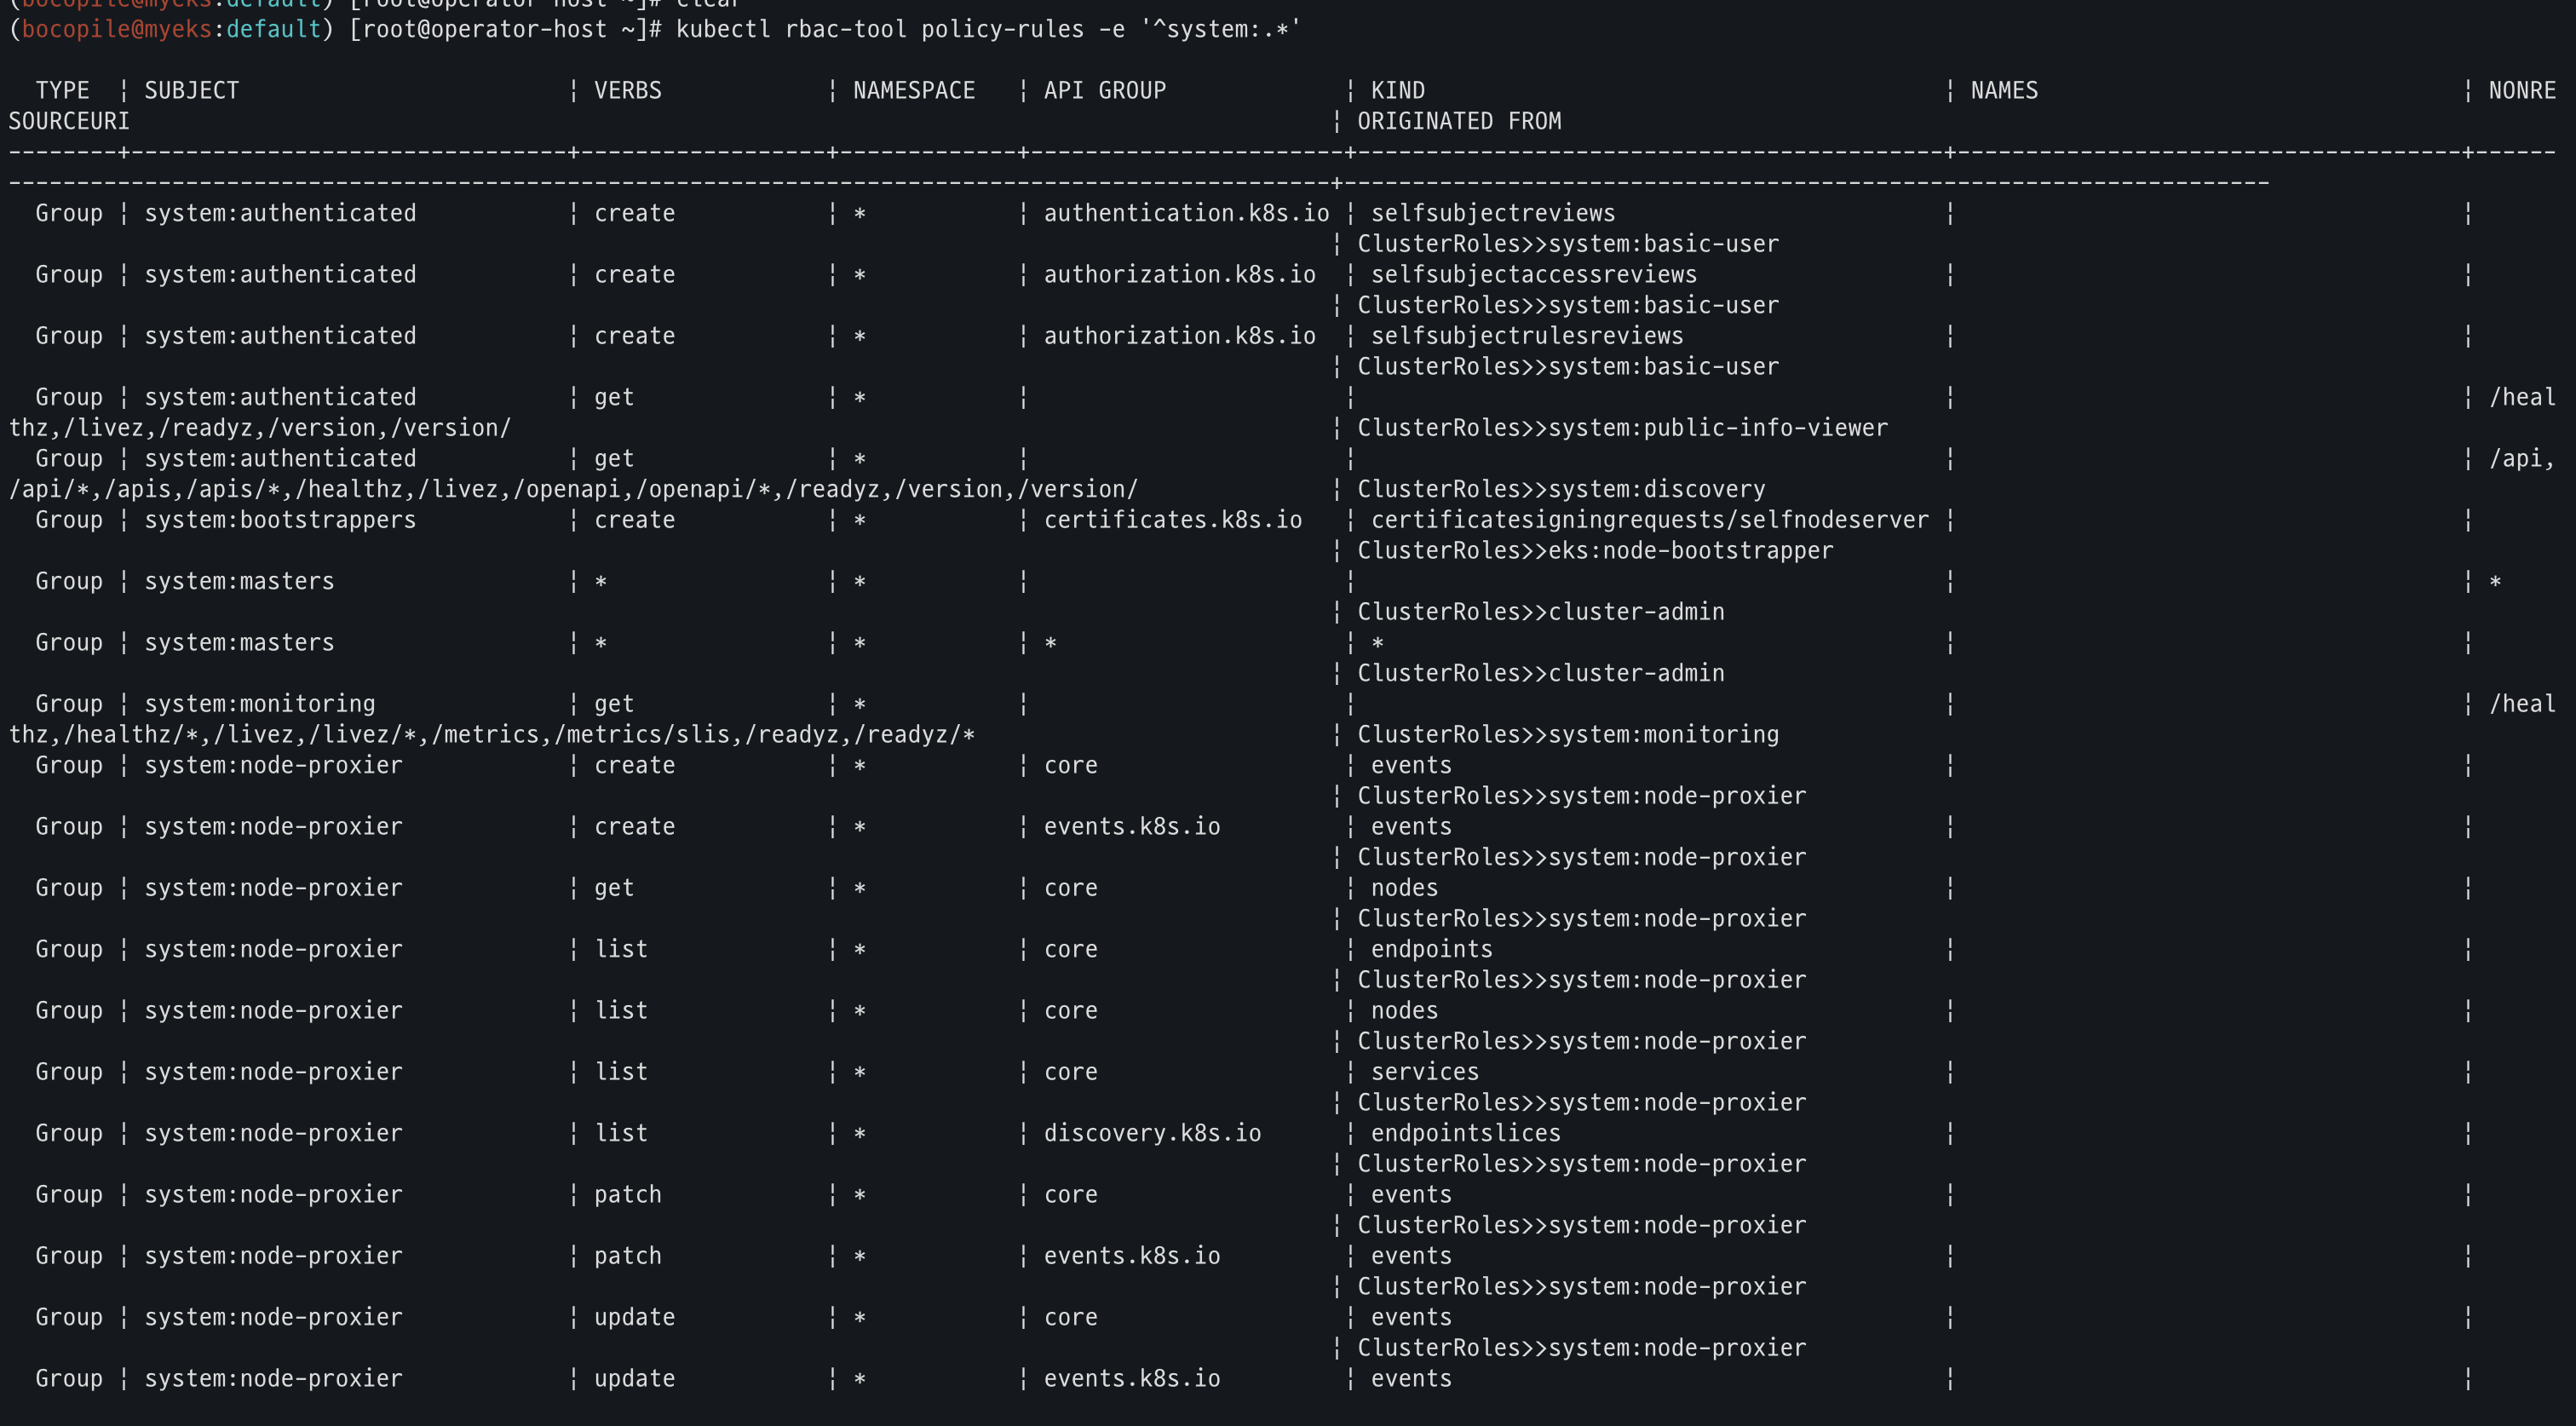
Task: Click the API GROUP column header
Action: 1105,91
